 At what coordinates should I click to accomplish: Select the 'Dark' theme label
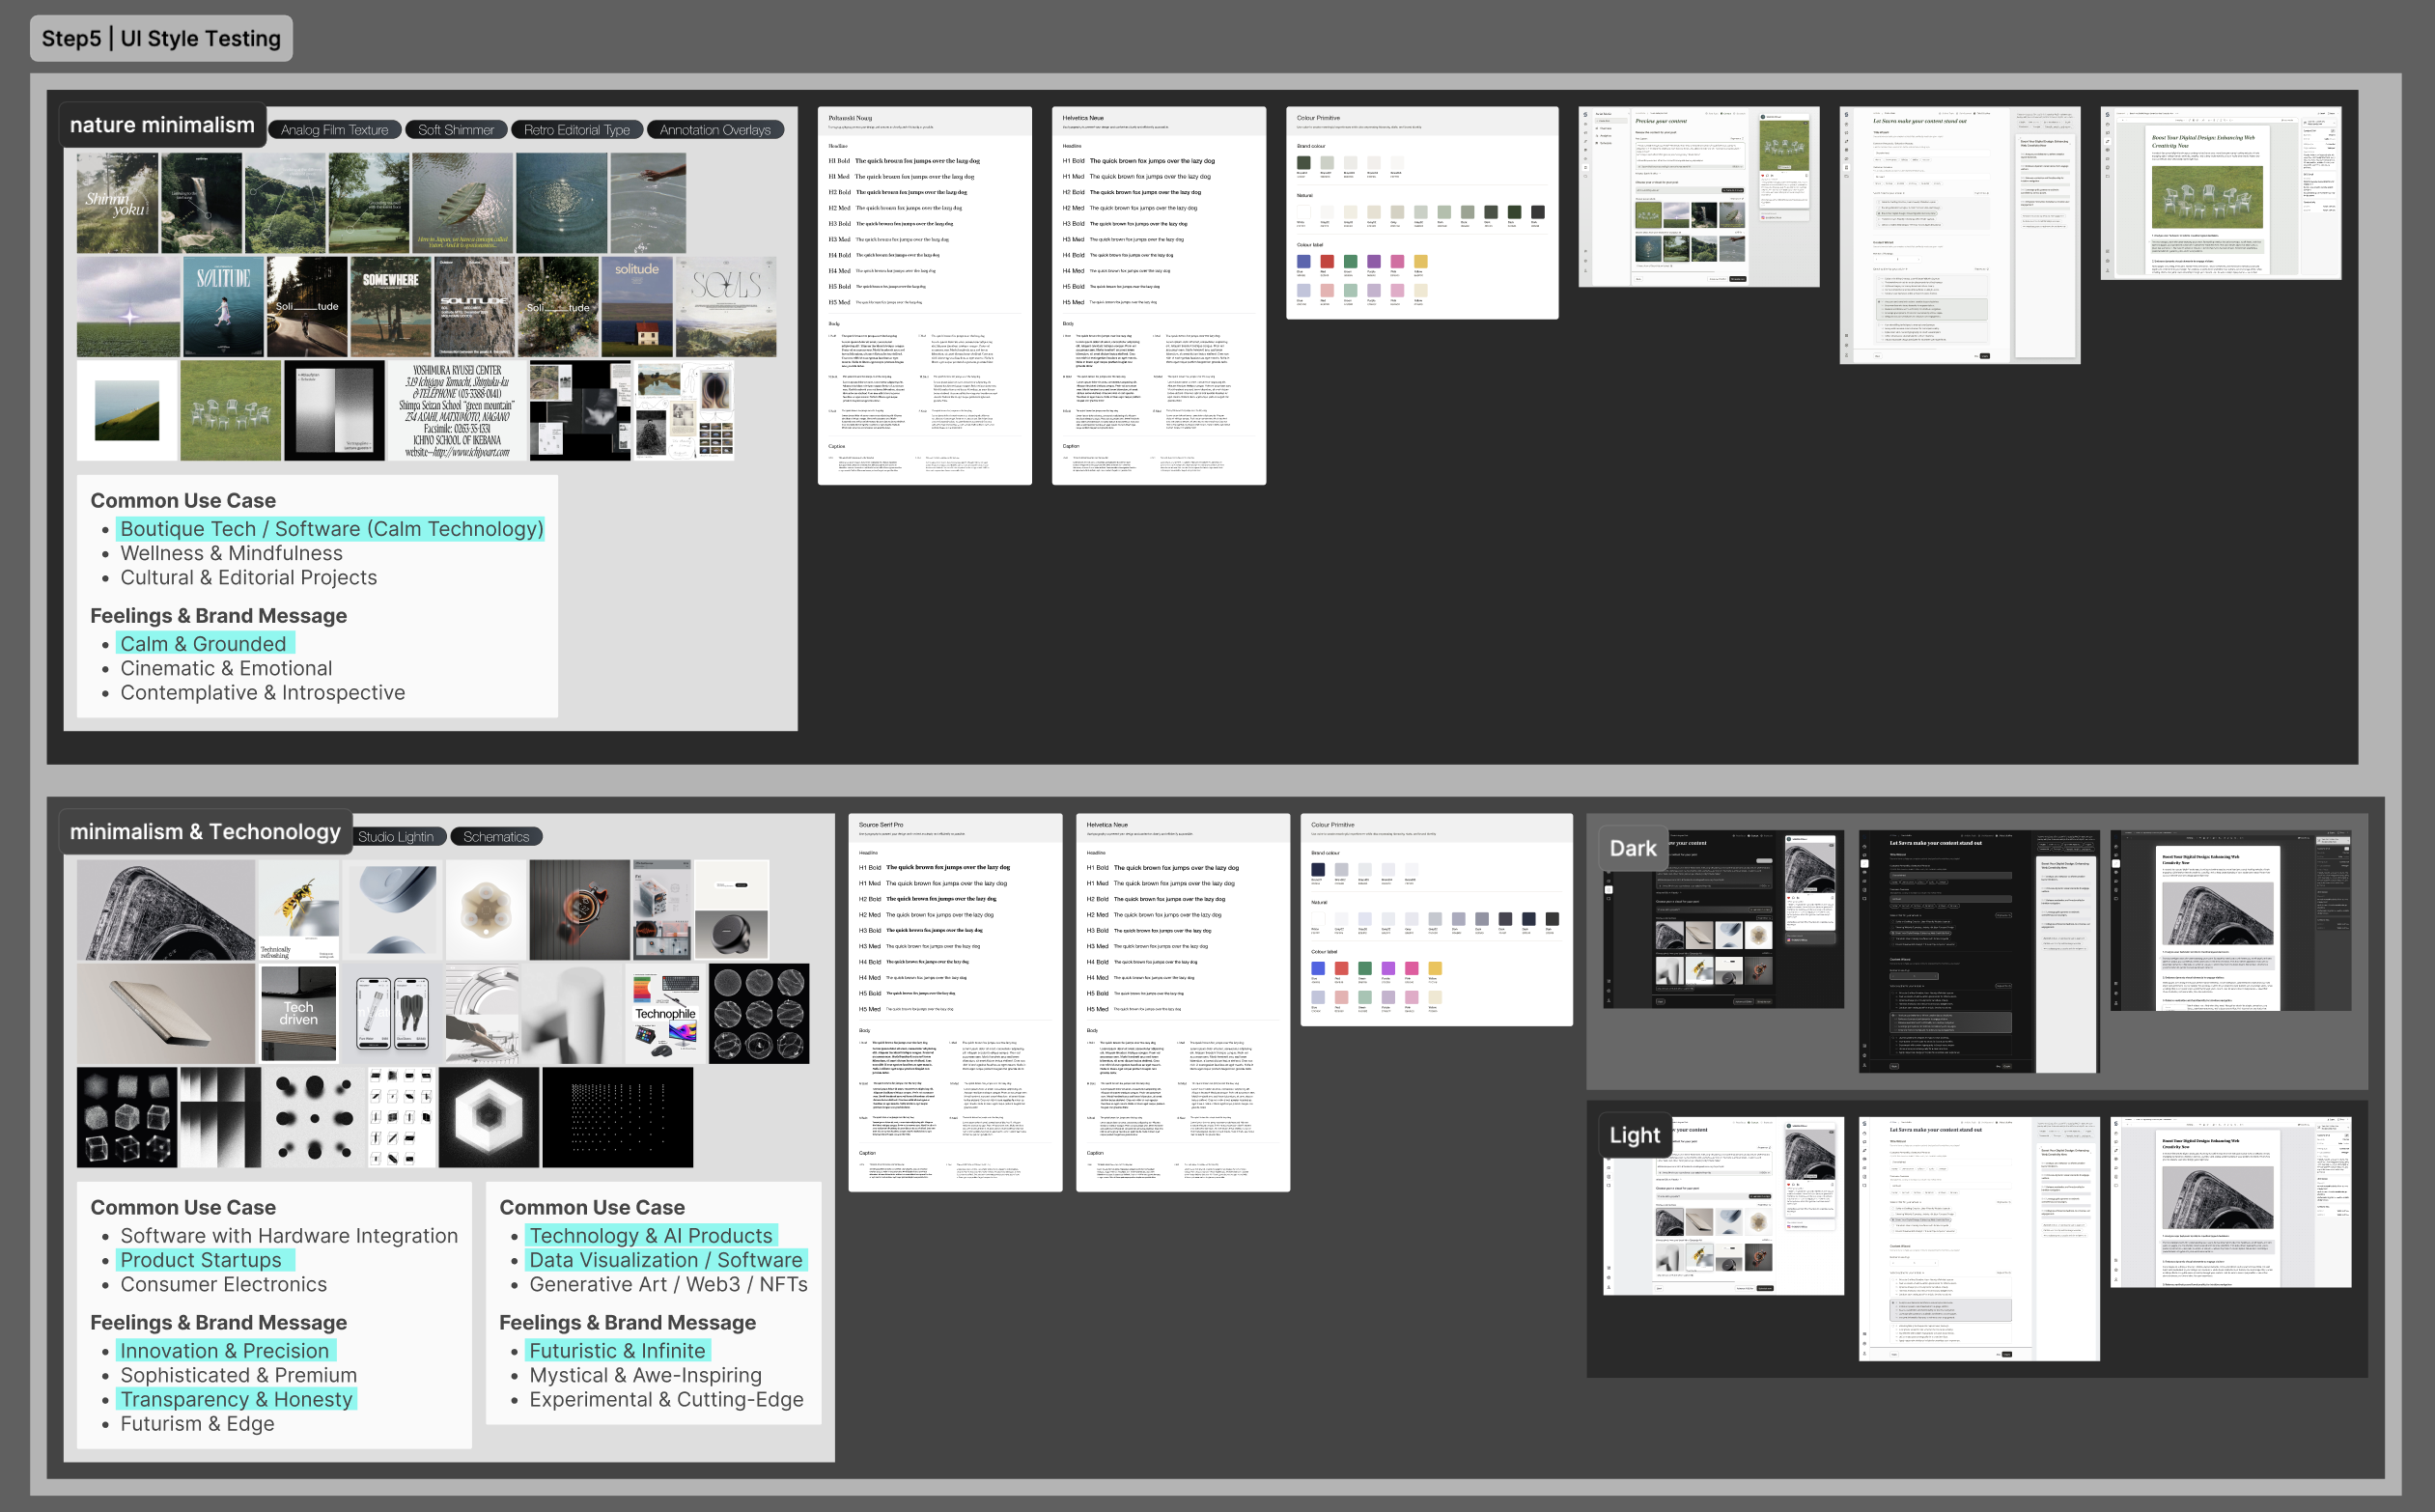click(x=1633, y=848)
